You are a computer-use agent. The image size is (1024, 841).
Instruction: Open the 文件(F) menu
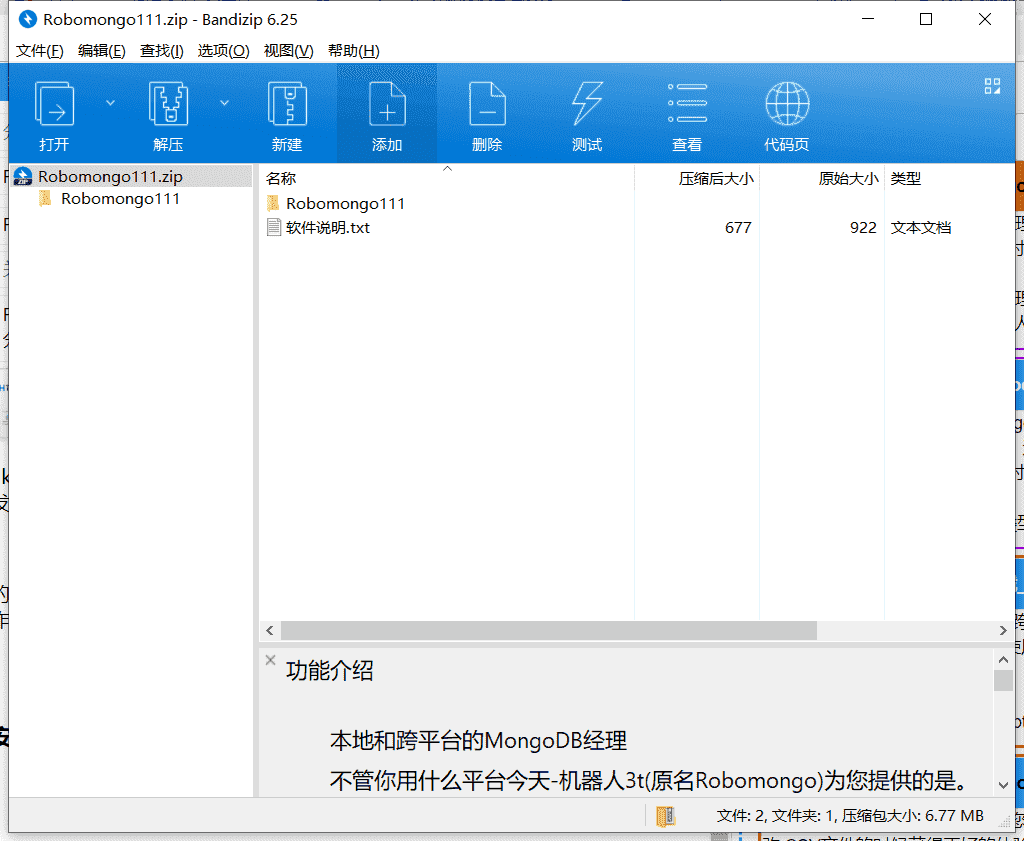[x=39, y=51]
